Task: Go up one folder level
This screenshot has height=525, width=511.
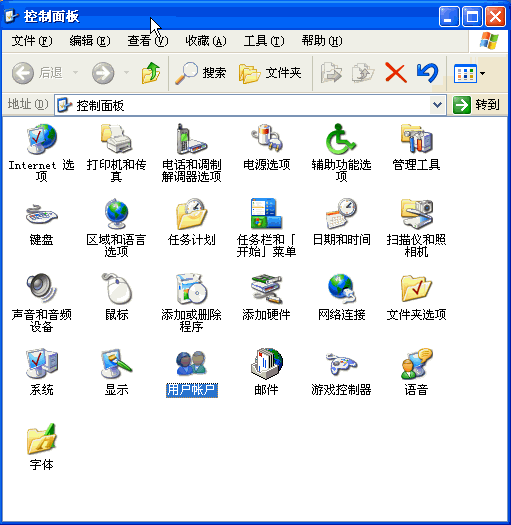Action: click(x=151, y=73)
